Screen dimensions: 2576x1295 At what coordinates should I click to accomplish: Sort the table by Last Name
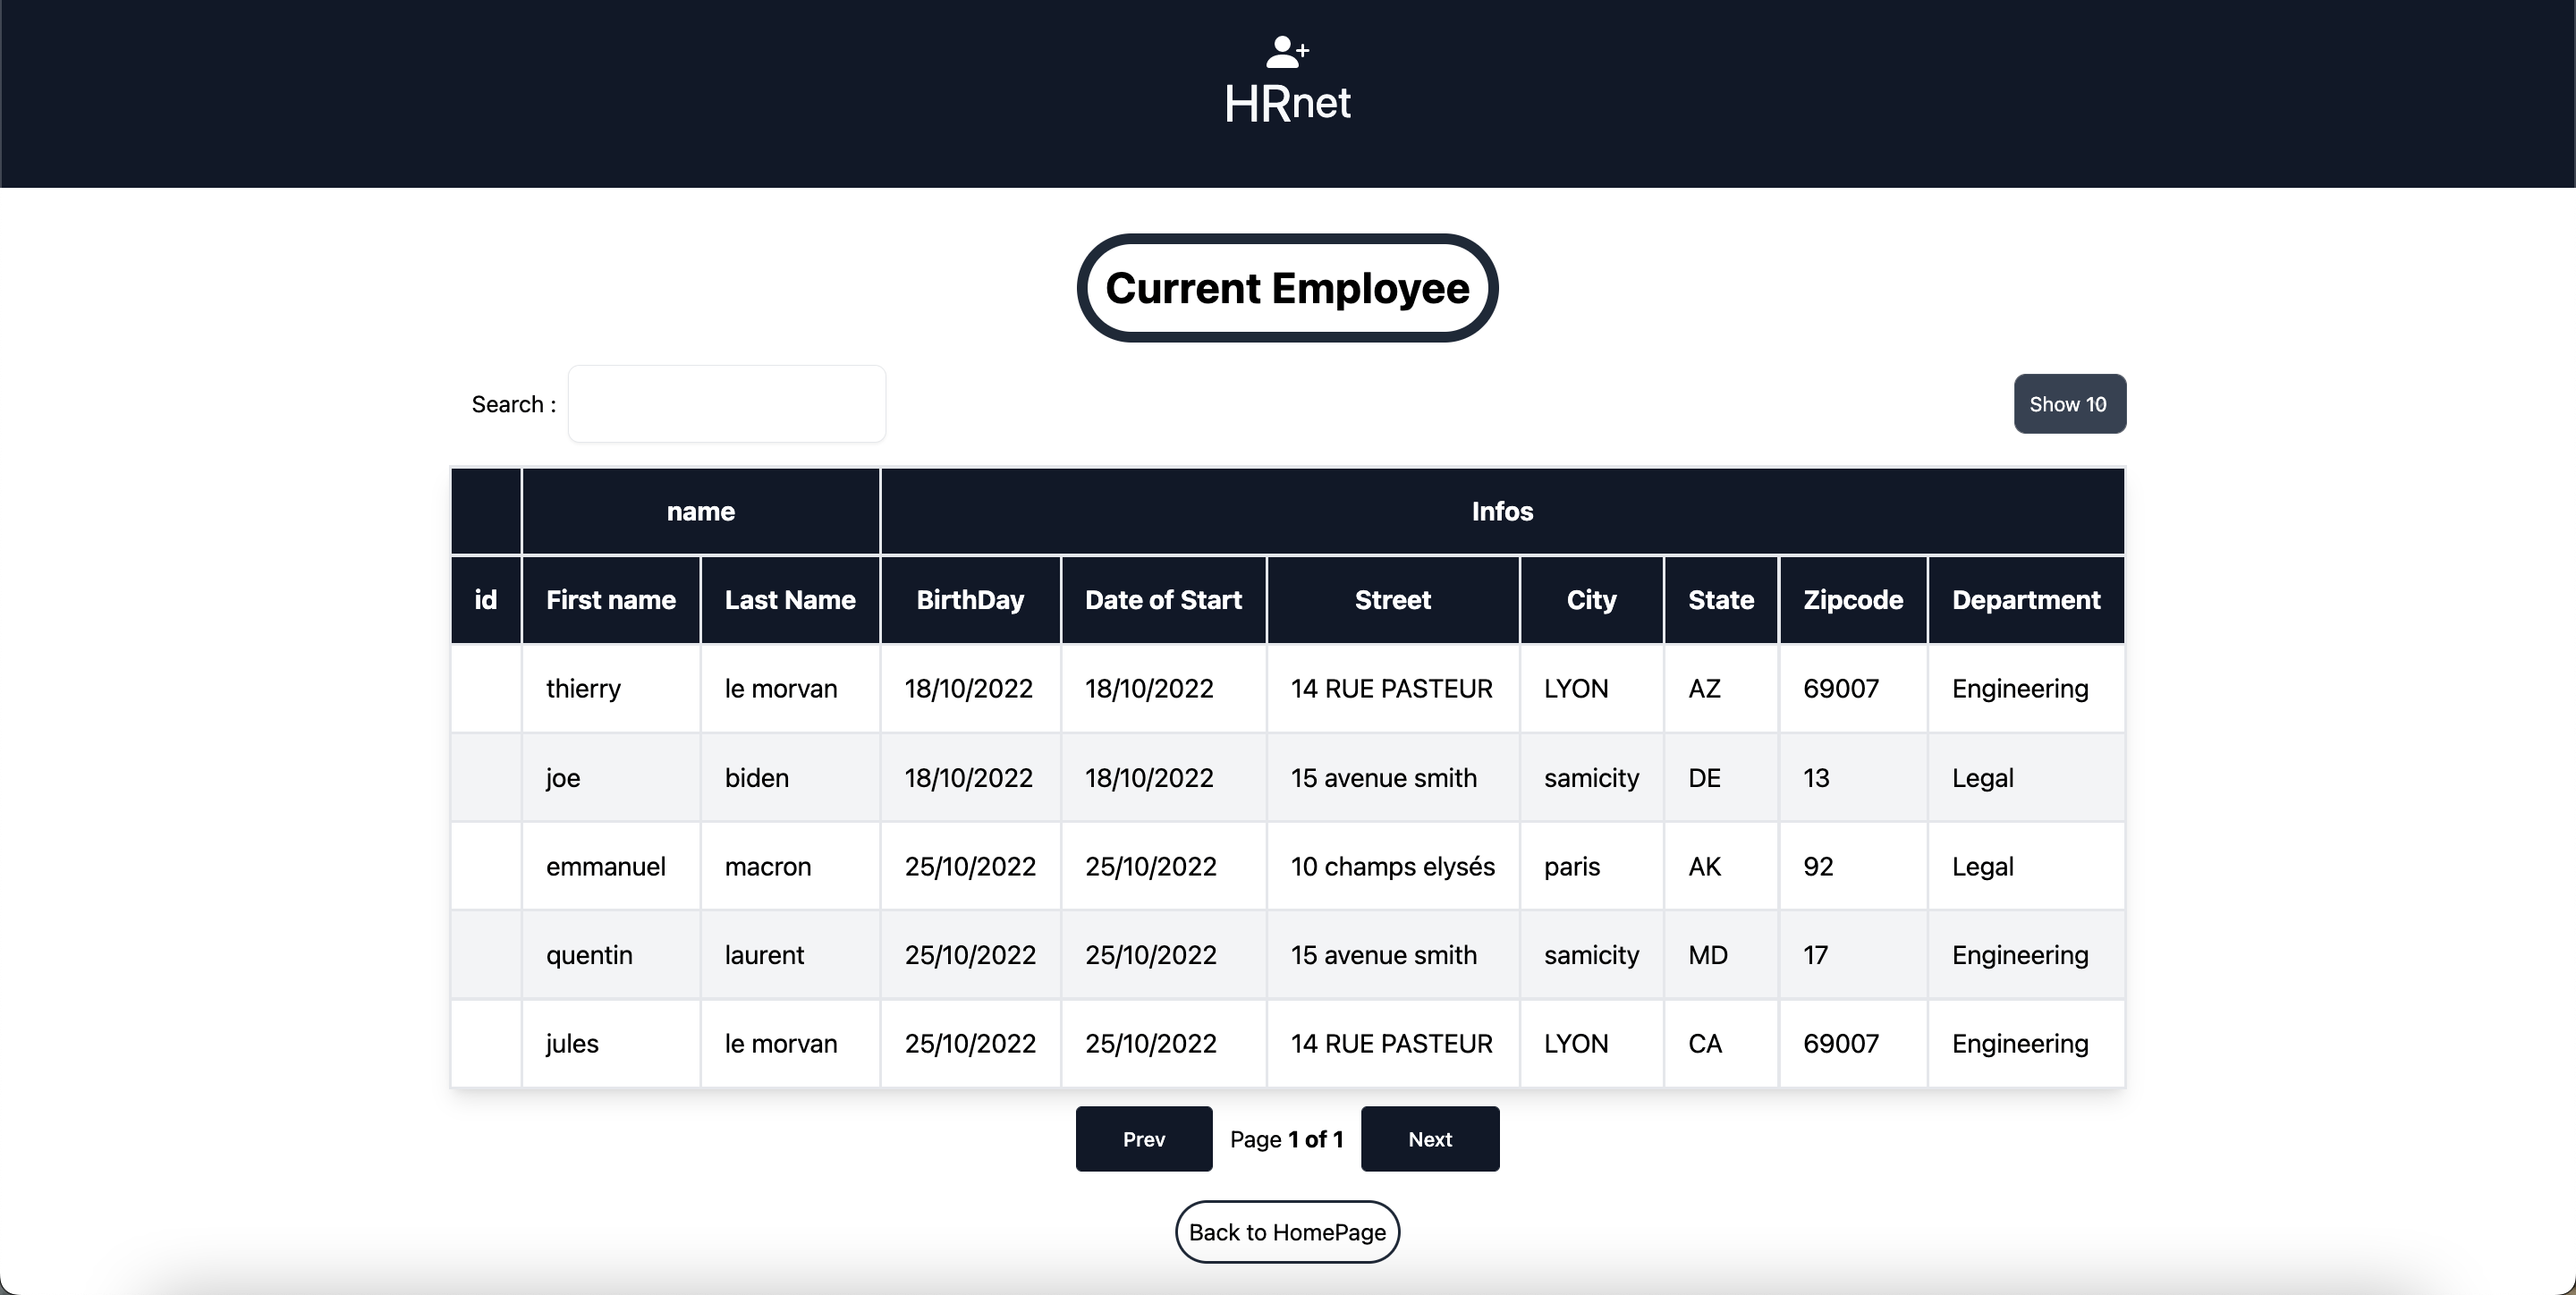pos(789,599)
